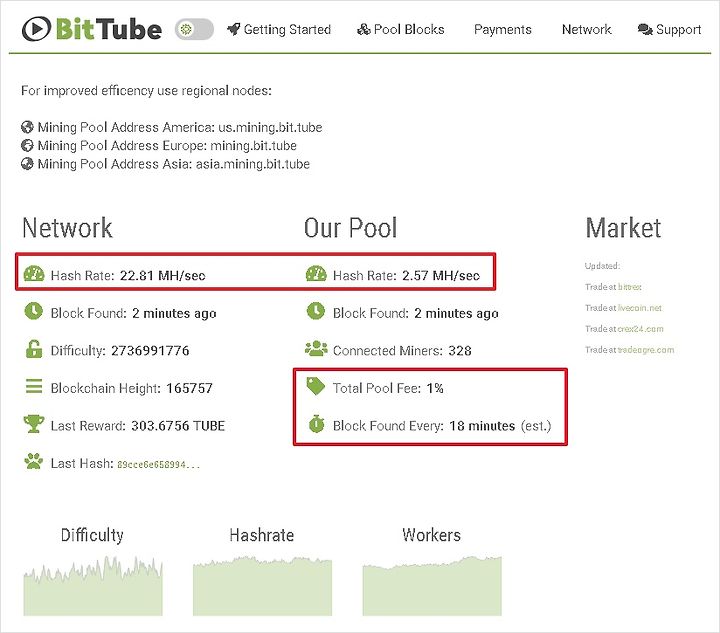This screenshot has height=633, width=720.
Task: Click the Total Pool Fee tag icon
Action: coord(316,386)
